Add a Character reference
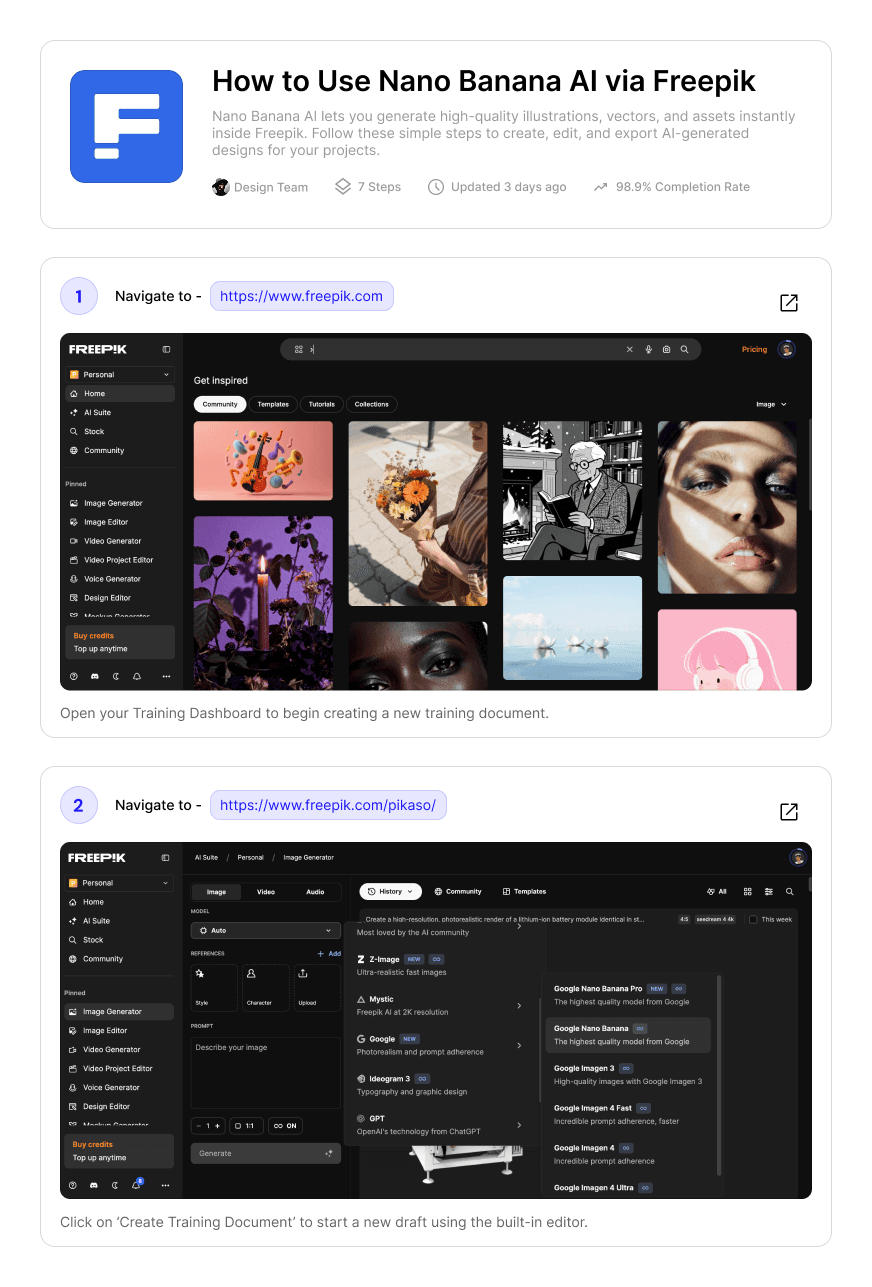This screenshot has width=872, height=1287. tap(265, 988)
